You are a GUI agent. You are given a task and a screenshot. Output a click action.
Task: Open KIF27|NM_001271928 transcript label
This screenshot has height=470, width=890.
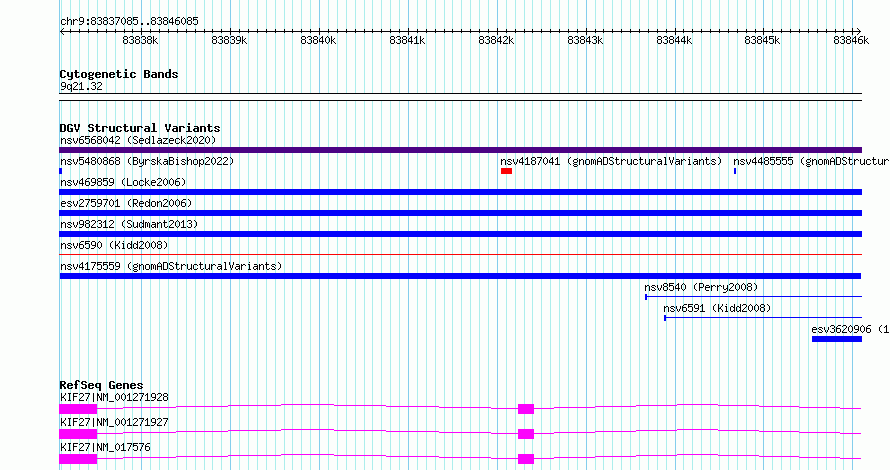(114, 397)
